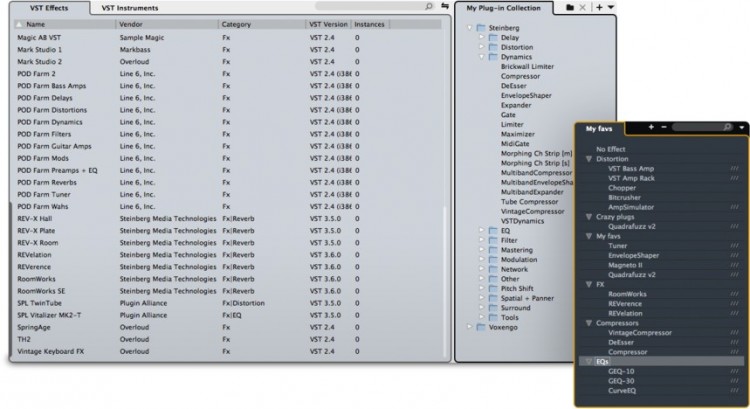Viewport: 750px width, 409px height.
Task: Click the handle icon next to RoomWorks in My favs
Action: (734, 294)
